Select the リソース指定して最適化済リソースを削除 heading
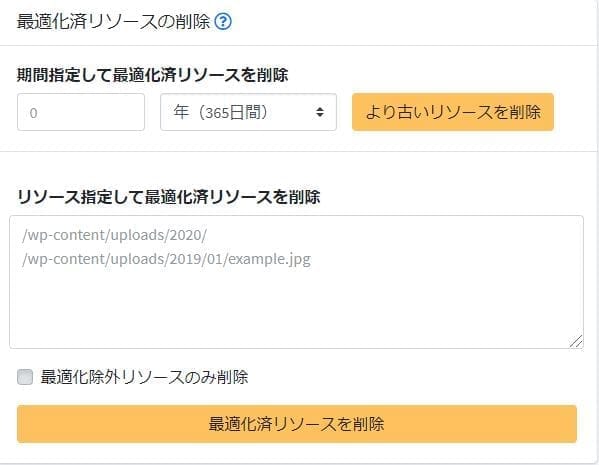599x465 pixels. 168,197
